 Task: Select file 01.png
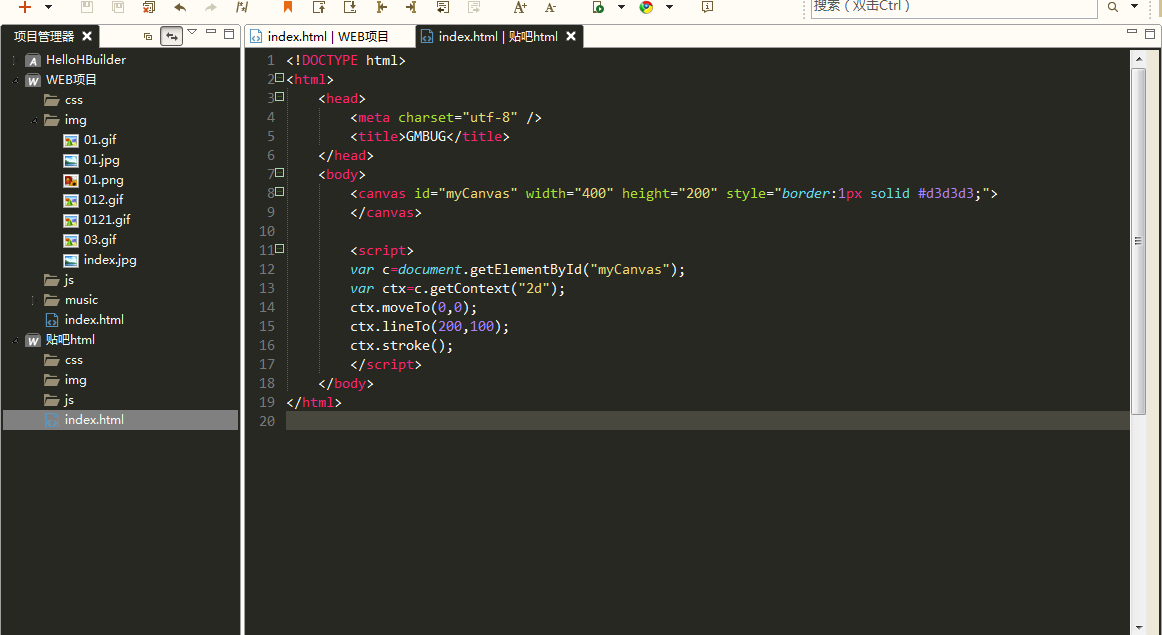104,179
